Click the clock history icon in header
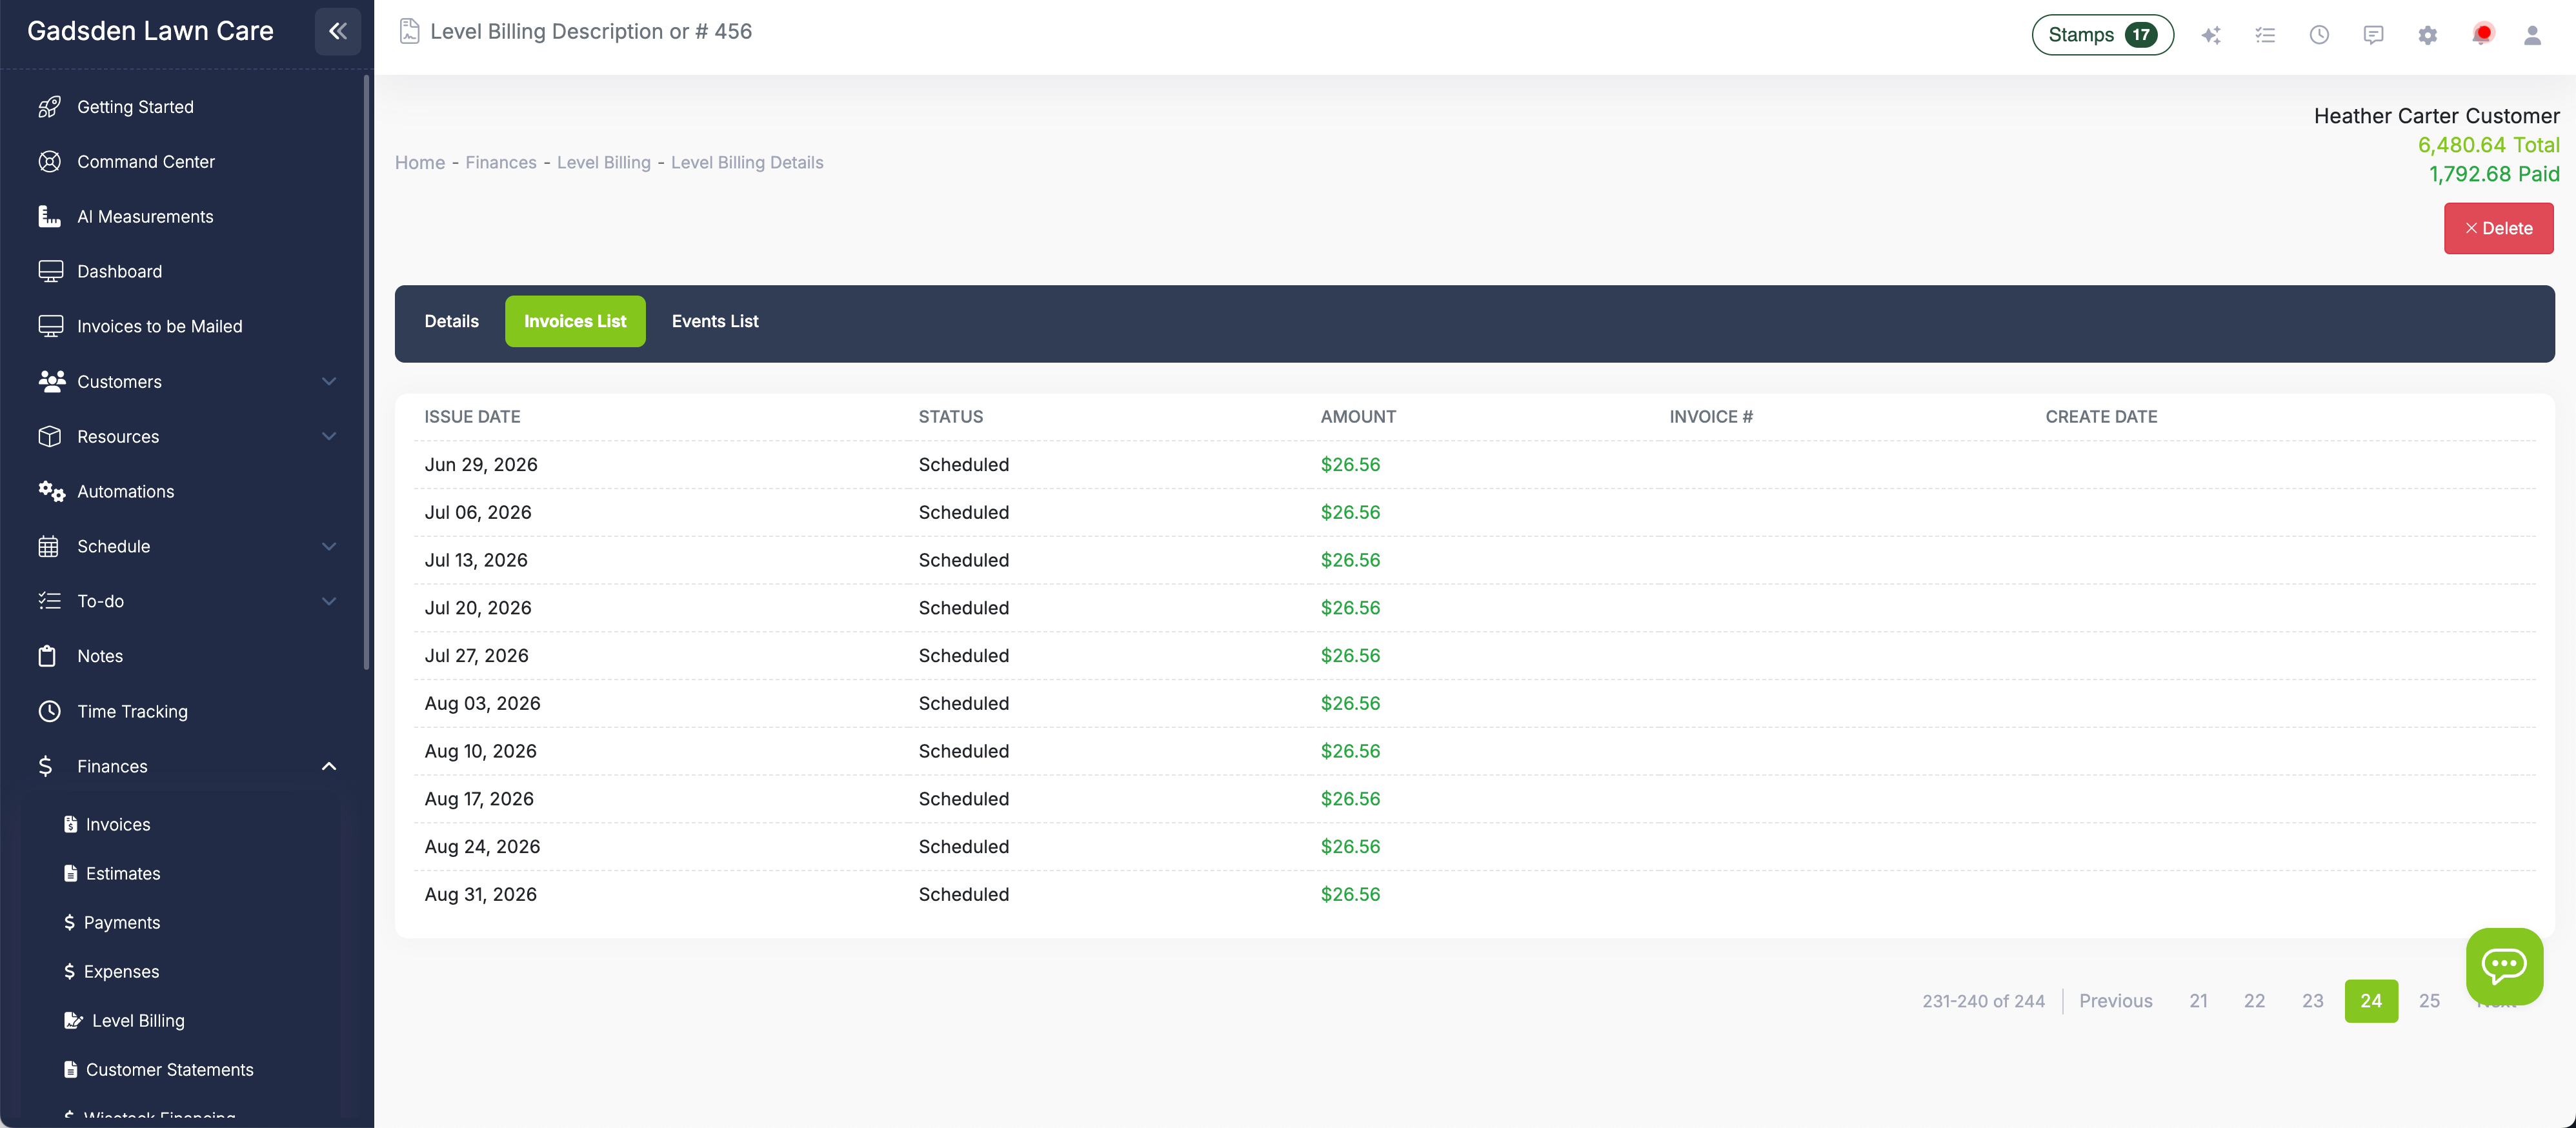 pyautogui.click(x=2319, y=35)
